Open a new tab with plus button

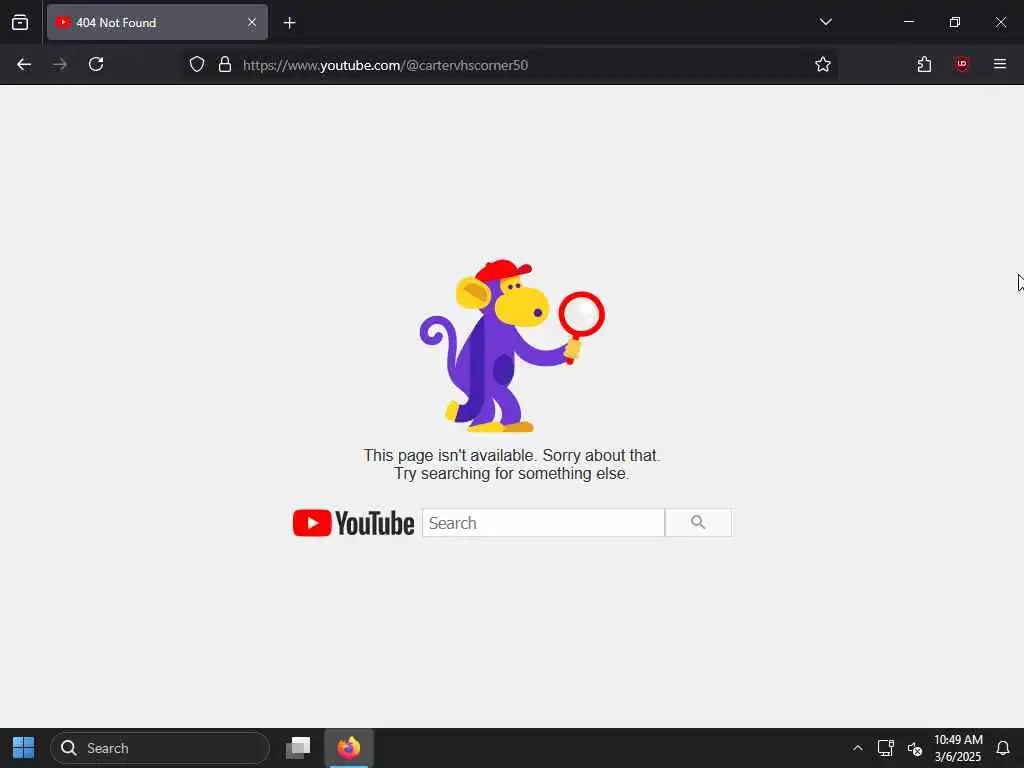tap(290, 23)
